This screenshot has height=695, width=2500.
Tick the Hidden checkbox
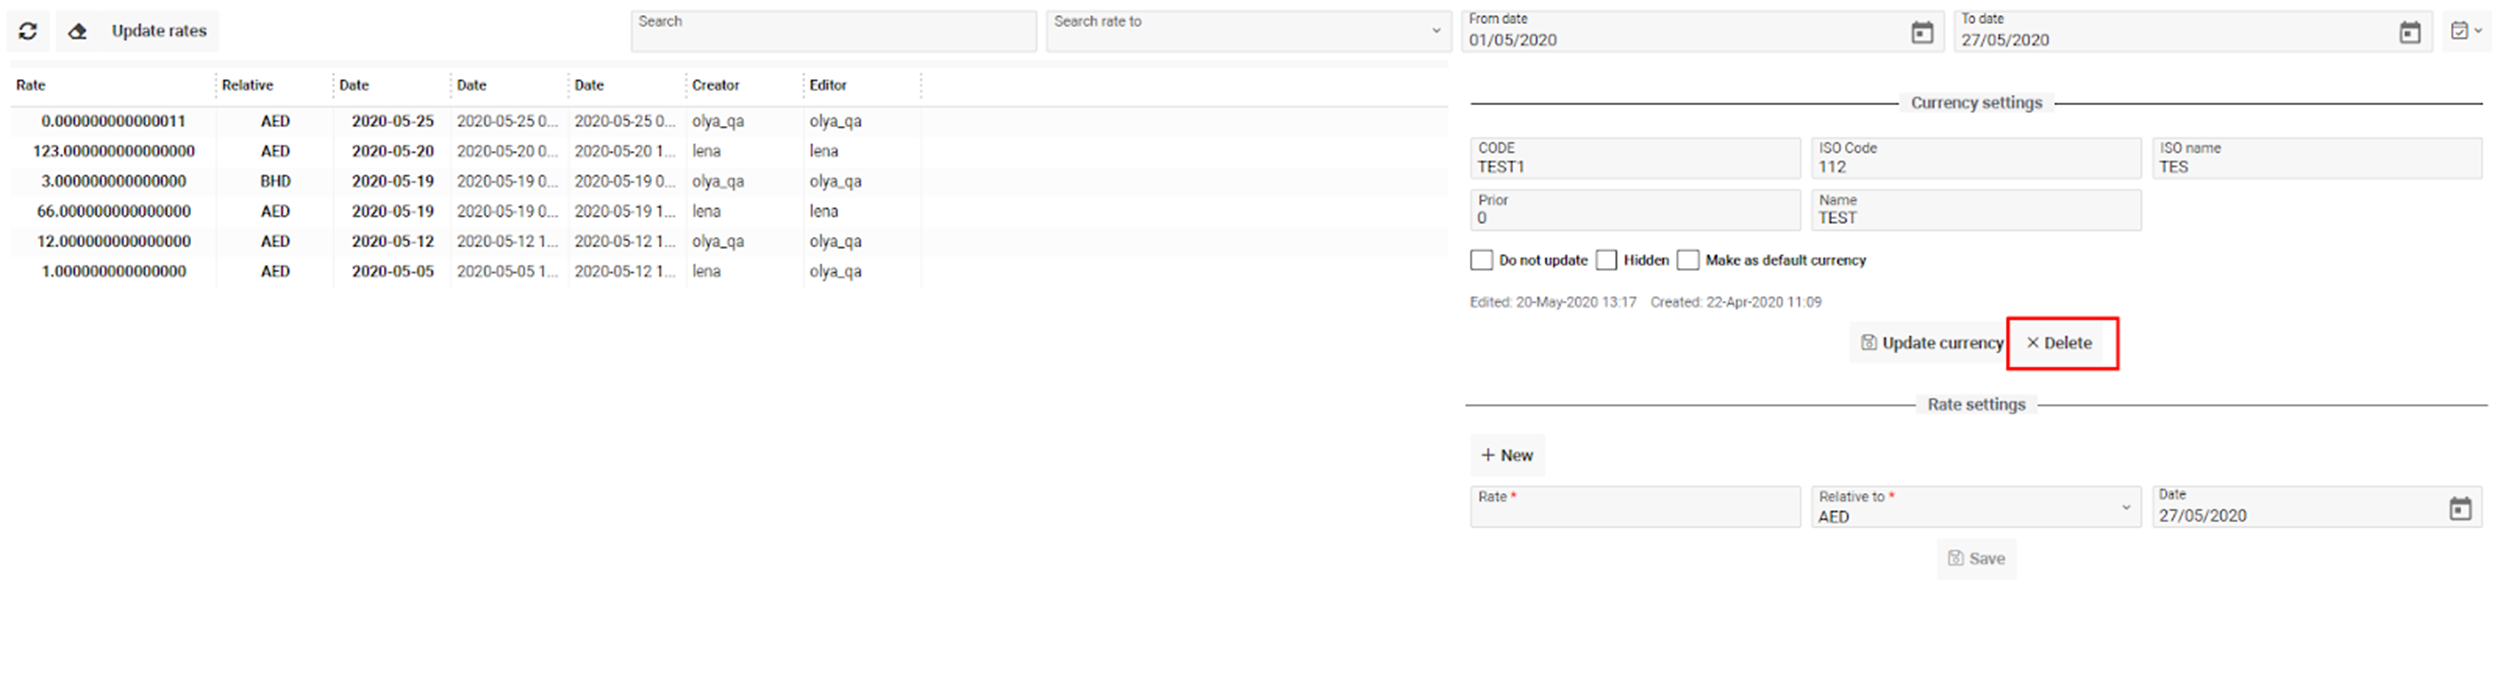point(1606,260)
